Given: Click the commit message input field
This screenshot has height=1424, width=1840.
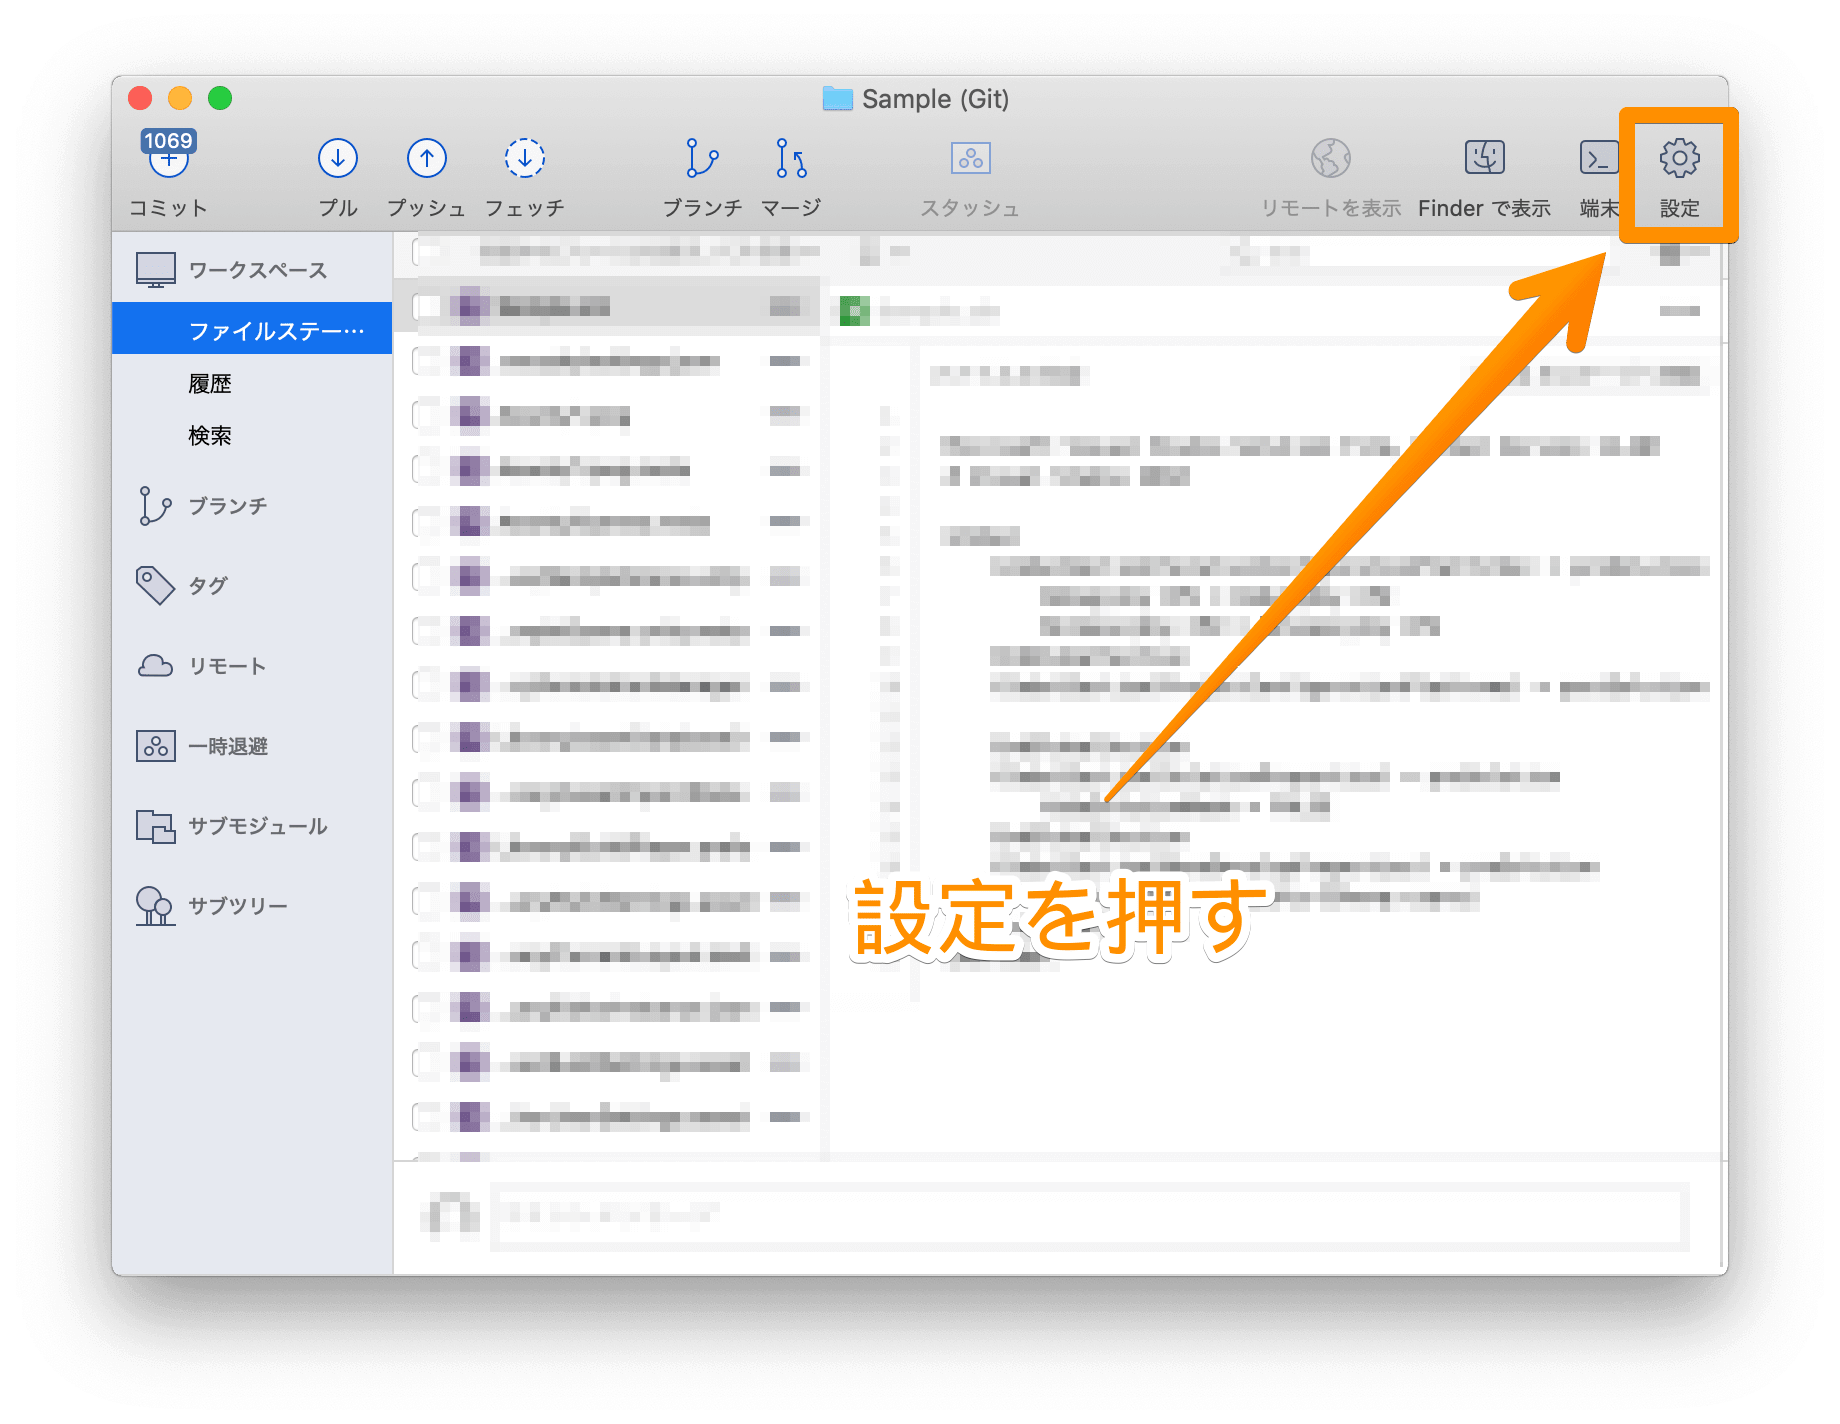Looking at the screenshot, I should coord(1090,1215).
